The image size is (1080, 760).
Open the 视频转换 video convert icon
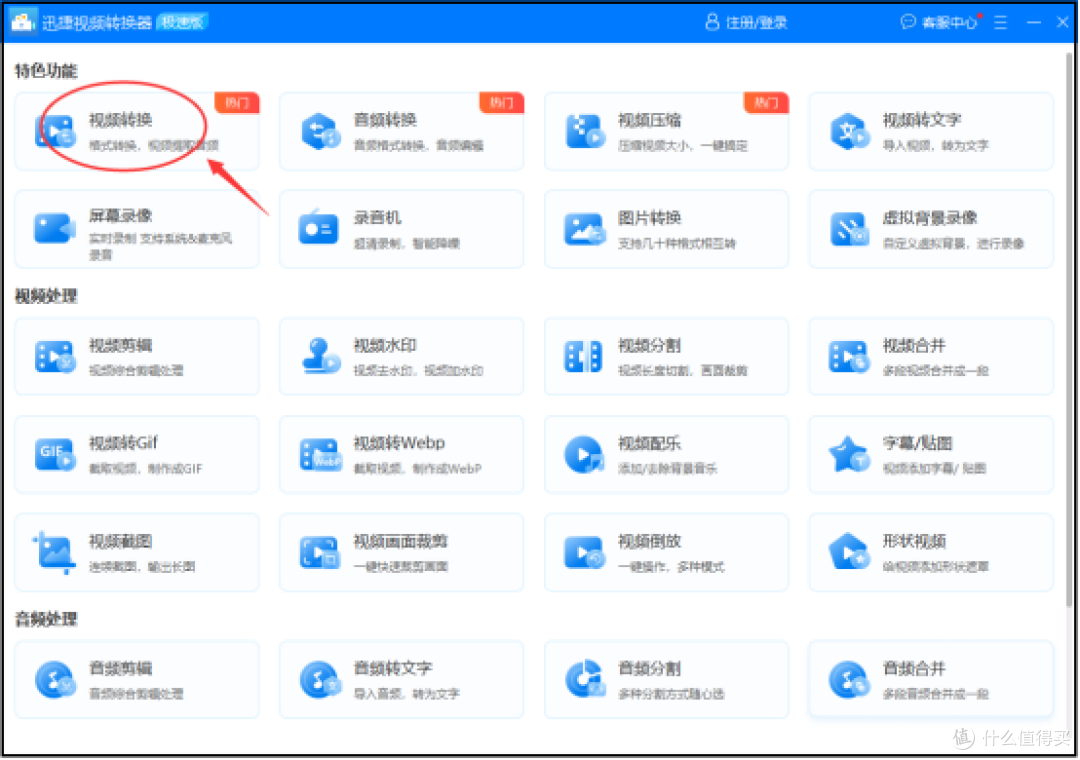coord(54,131)
